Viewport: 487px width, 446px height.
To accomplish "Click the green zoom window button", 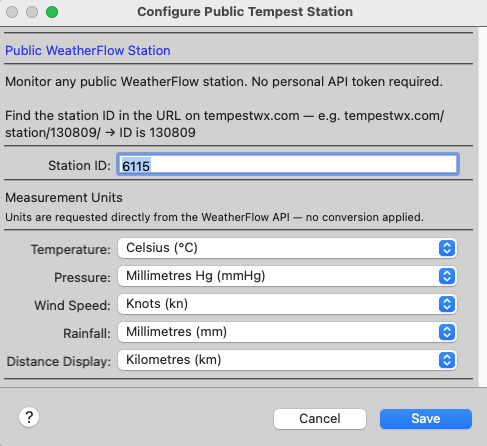I will click(x=52, y=12).
